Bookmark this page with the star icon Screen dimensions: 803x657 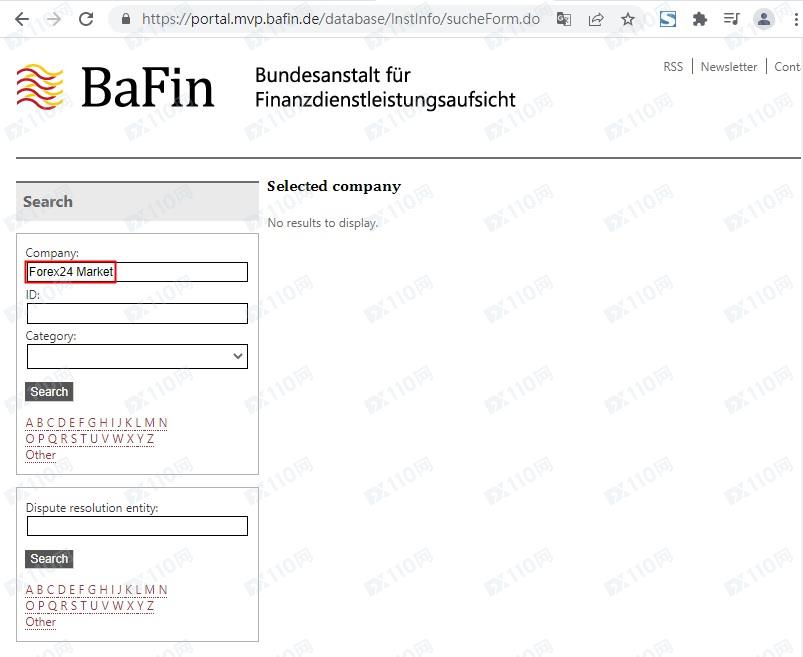tap(628, 19)
